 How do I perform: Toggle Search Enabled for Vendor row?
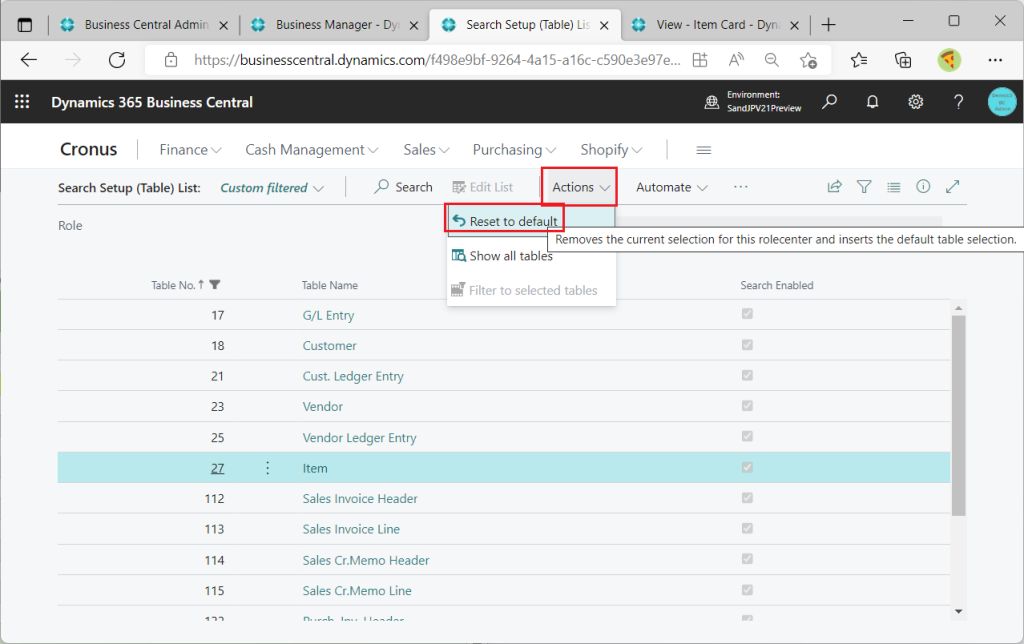click(747, 406)
